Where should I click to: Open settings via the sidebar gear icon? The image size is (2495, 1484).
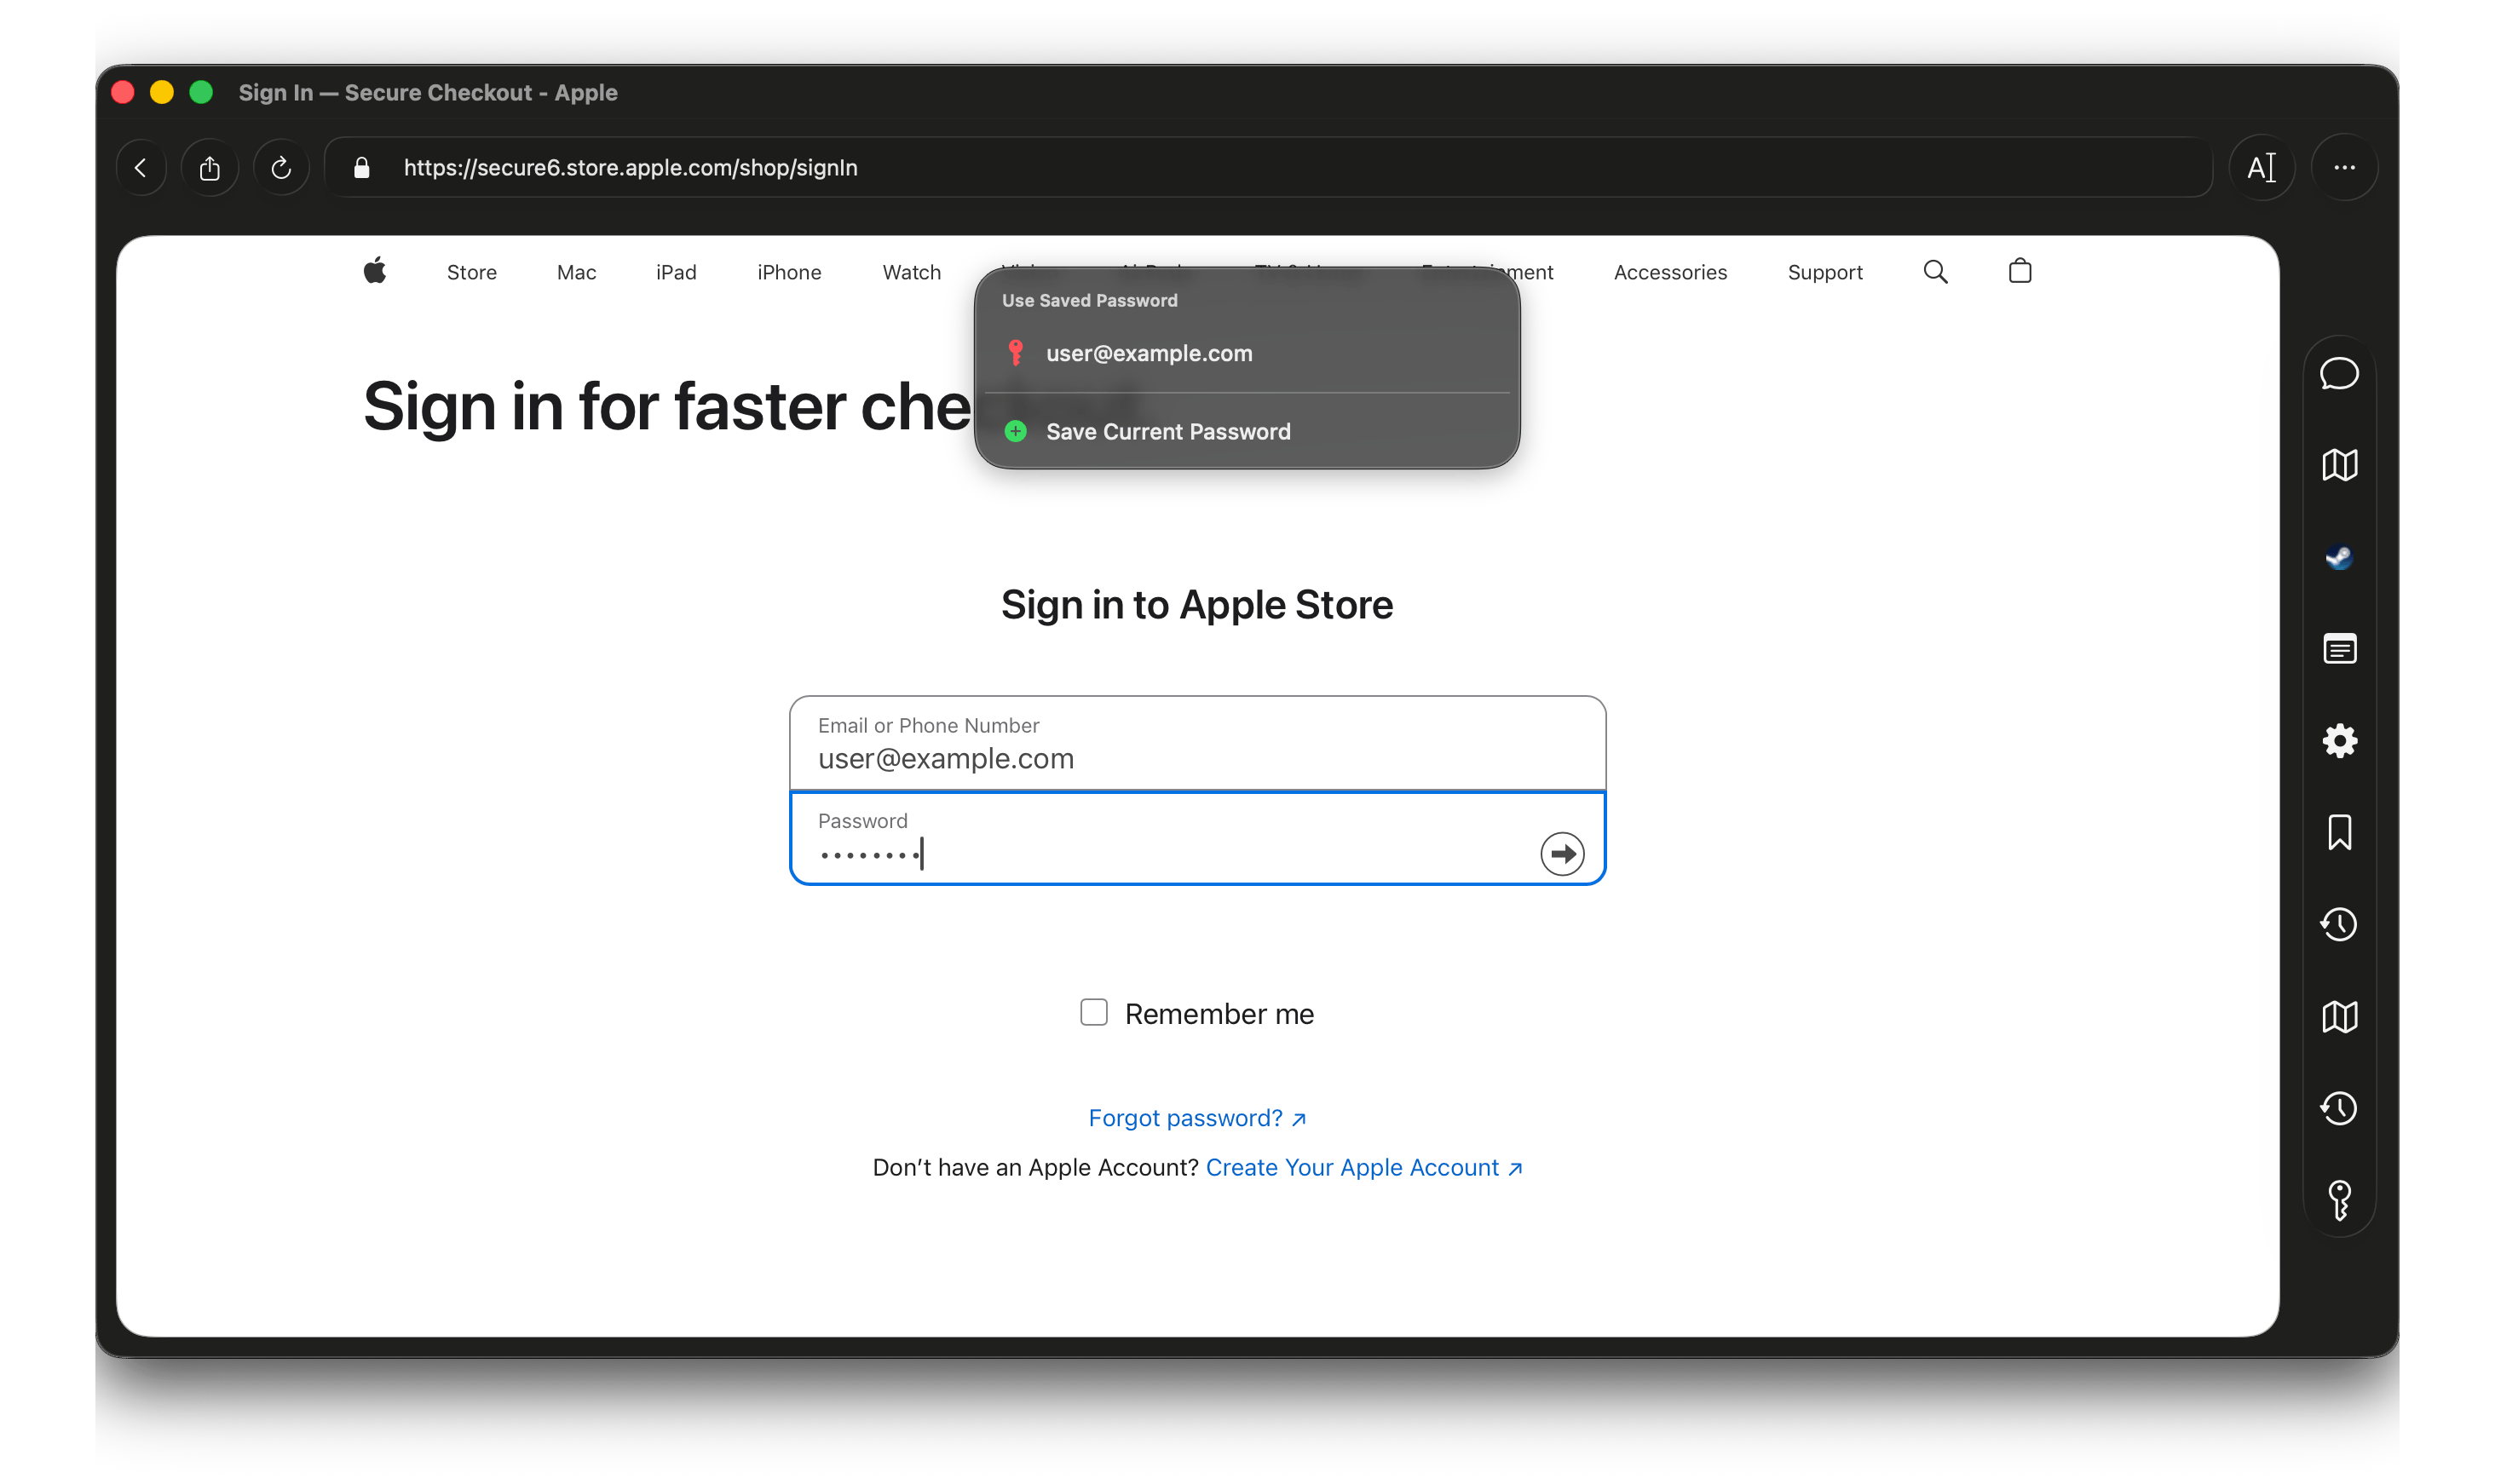2338,741
